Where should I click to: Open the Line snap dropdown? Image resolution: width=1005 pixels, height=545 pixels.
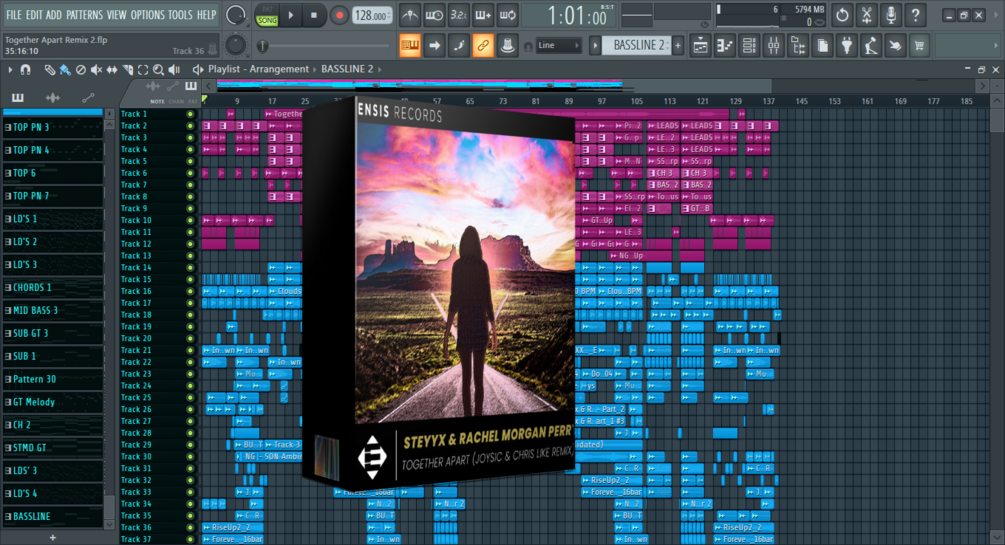(x=558, y=46)
